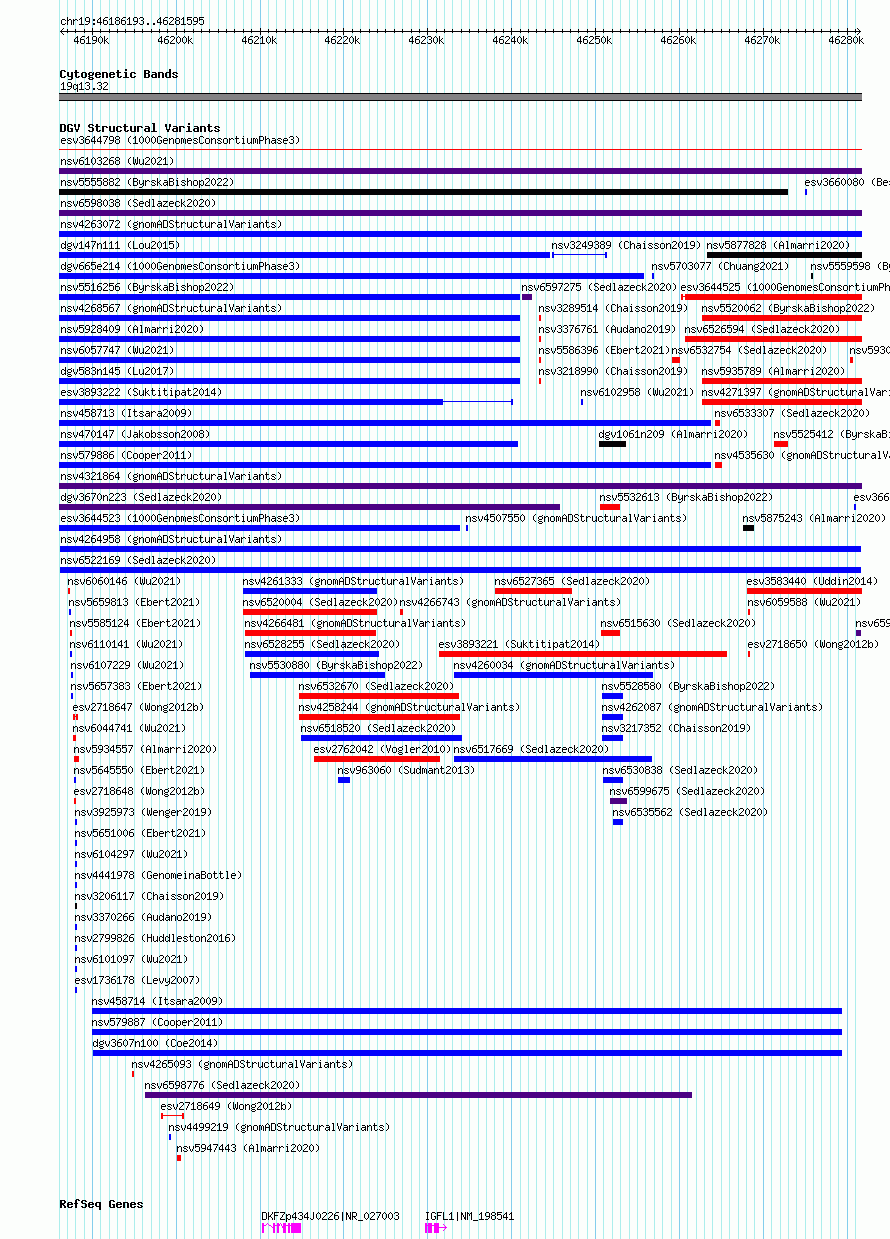Click the dgv1061n209 (Almarri2020) label
The height and width of the screenshot is (1239, 890).
[x=673, y=434]
